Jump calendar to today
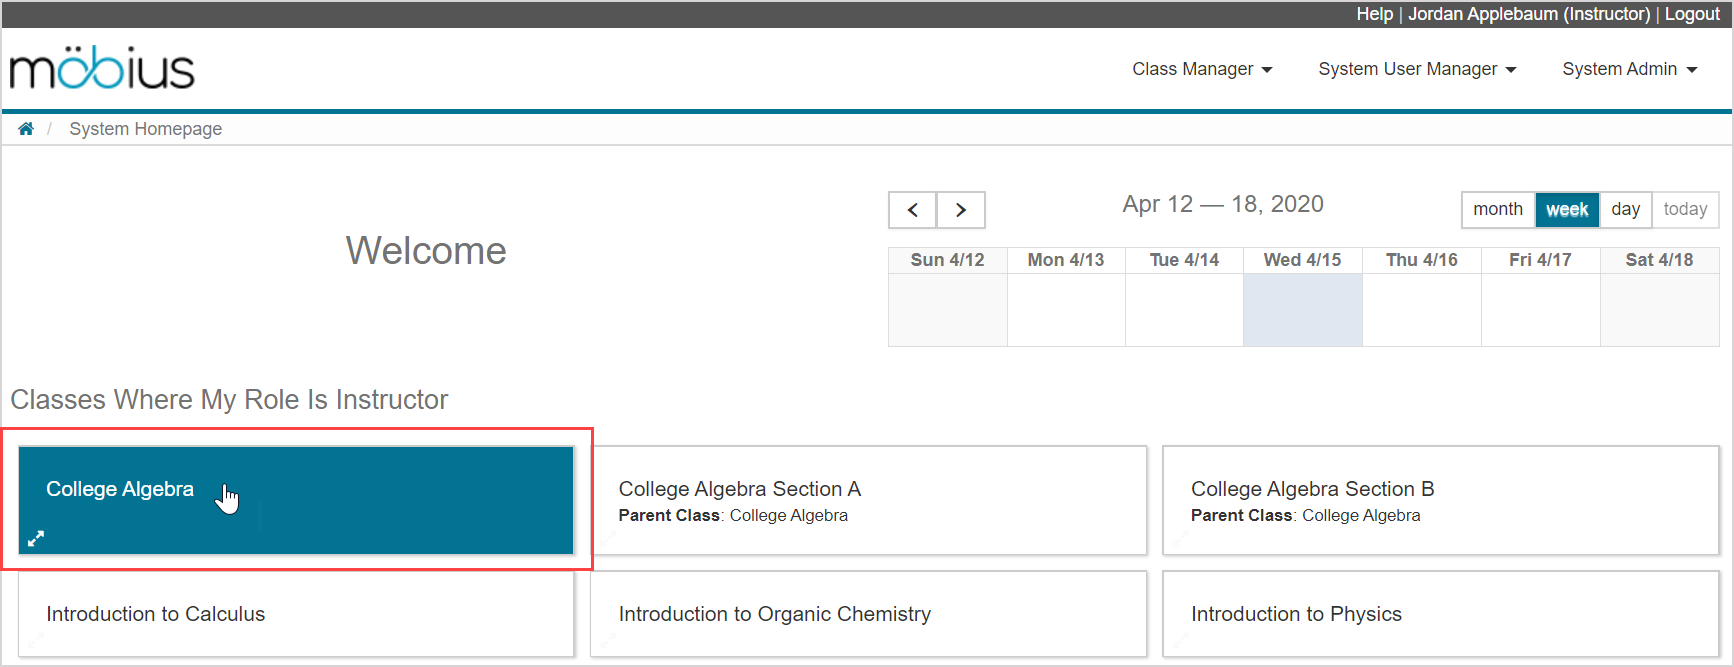Image resolution: width=1734 pixels, height=667 pixels. [1685, 209]
